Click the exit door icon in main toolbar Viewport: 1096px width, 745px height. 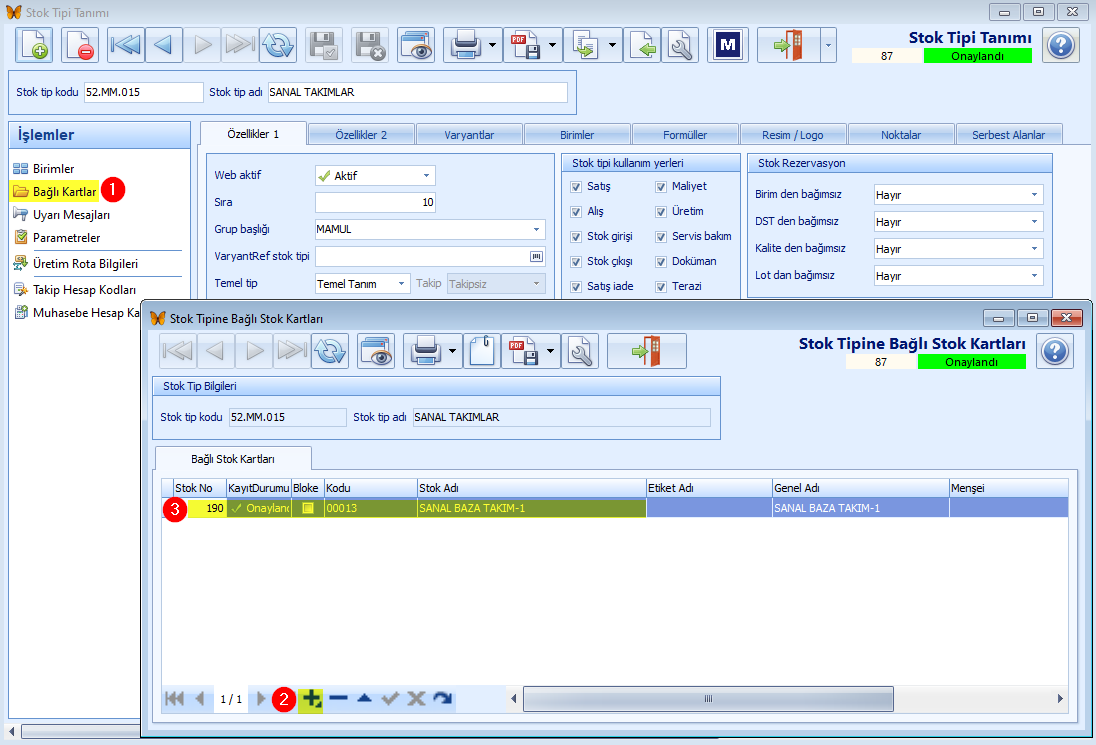point(788,45)
